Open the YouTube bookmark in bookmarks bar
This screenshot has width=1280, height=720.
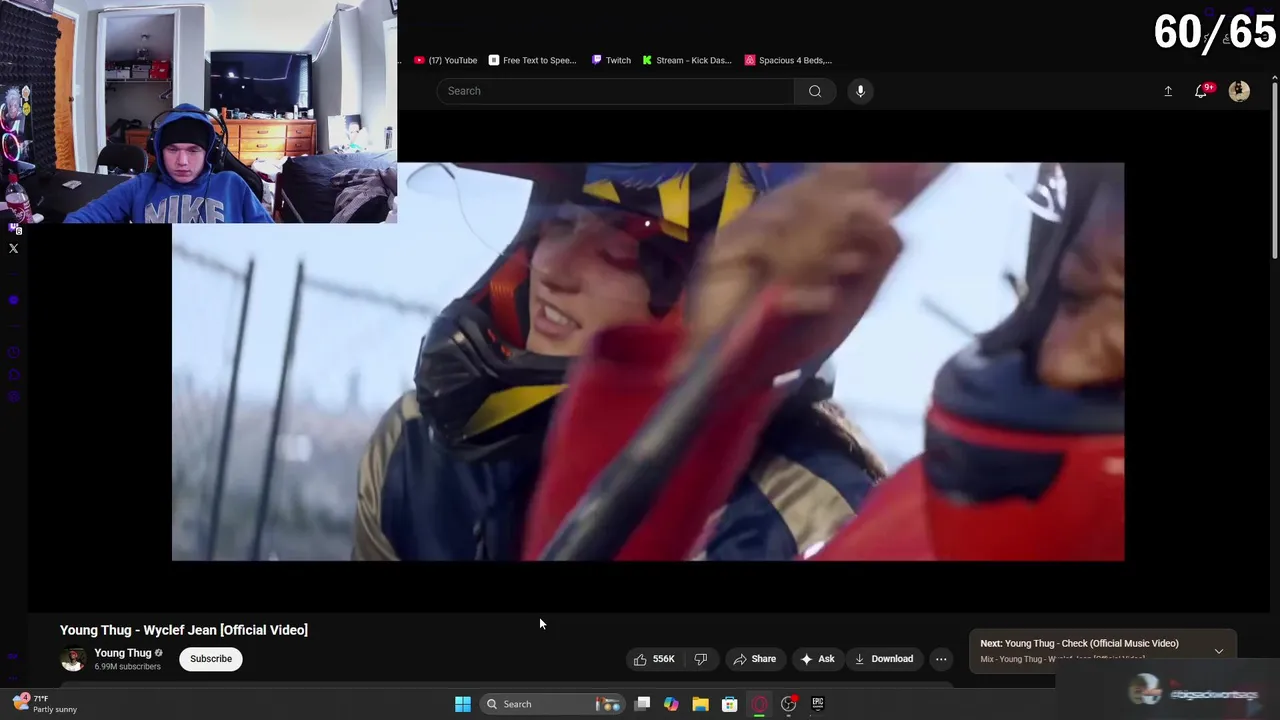[446, 60]
